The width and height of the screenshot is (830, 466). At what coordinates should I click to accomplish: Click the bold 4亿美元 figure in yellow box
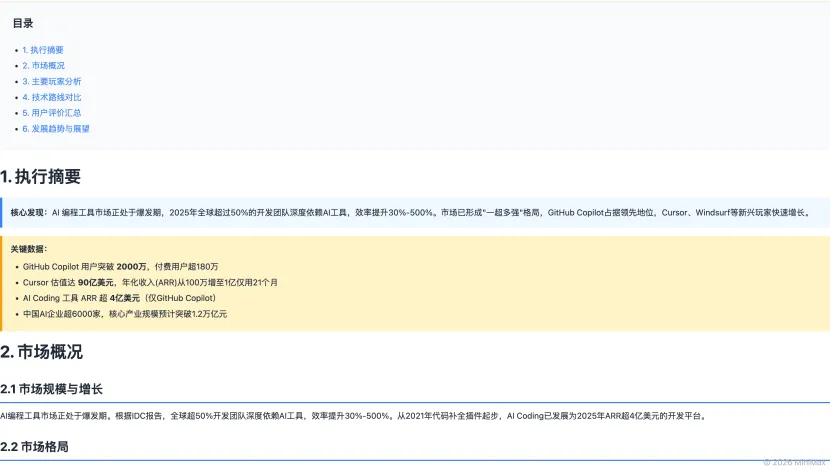[124, 298]
